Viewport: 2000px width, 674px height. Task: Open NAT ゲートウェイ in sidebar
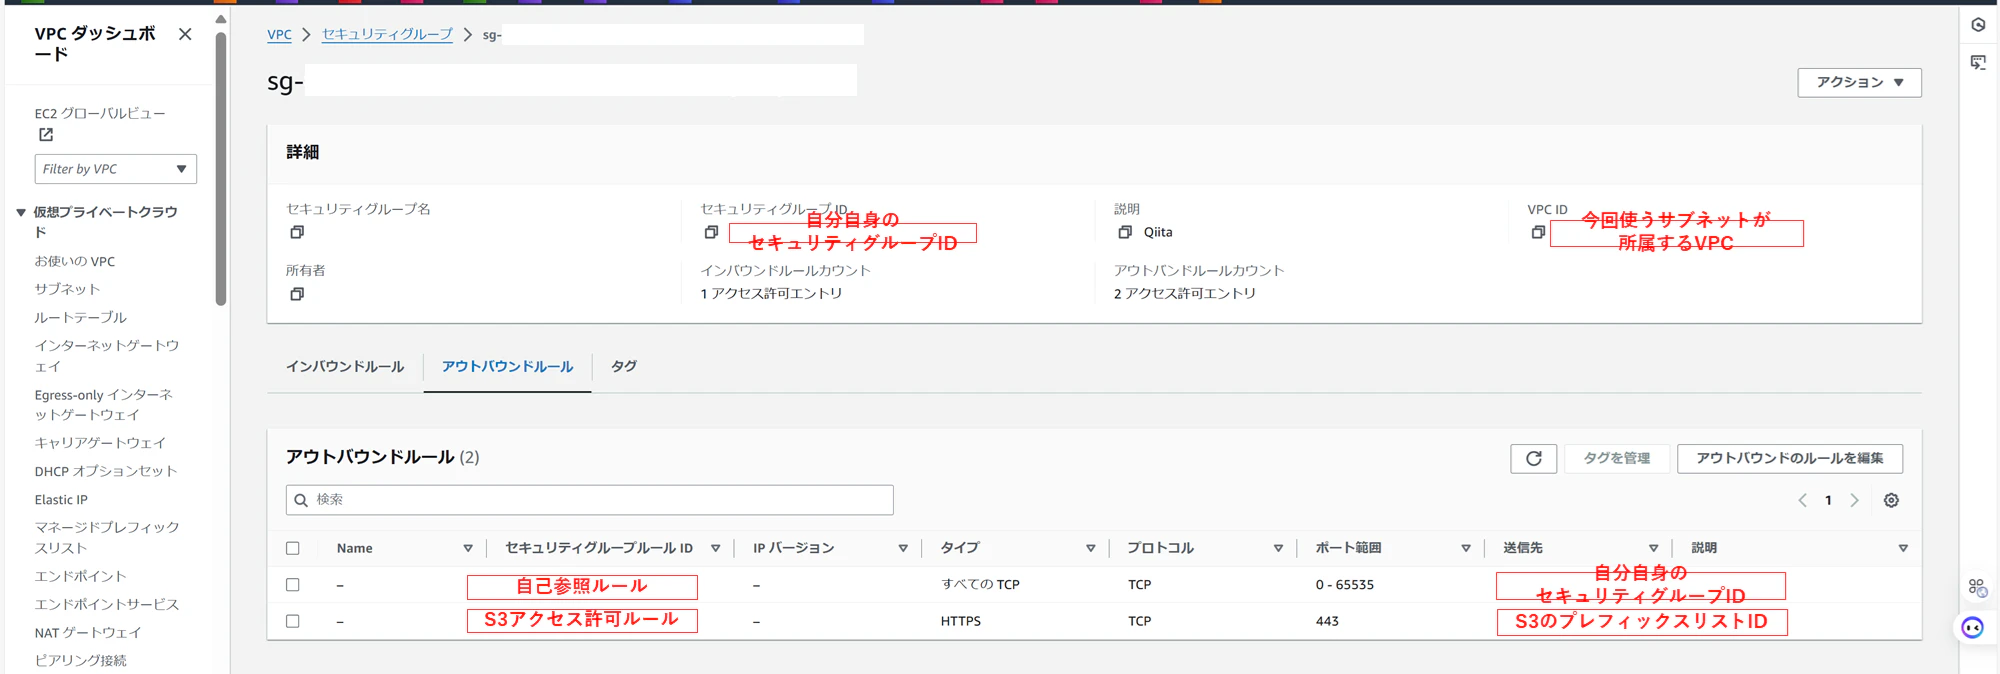[x=88, y=632]
